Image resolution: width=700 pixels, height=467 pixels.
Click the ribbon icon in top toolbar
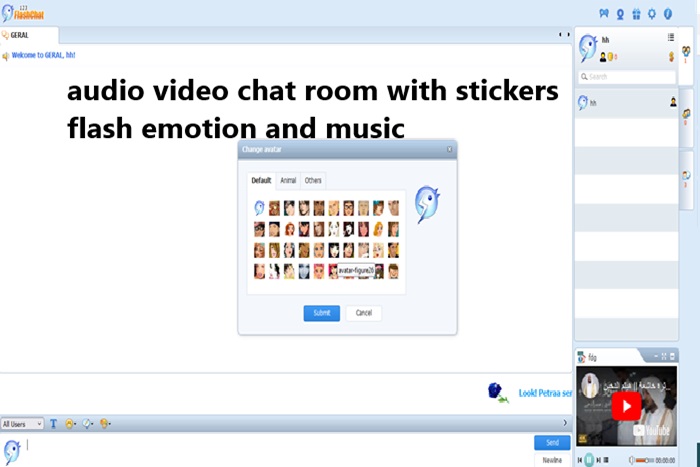[x=603, y=14]
